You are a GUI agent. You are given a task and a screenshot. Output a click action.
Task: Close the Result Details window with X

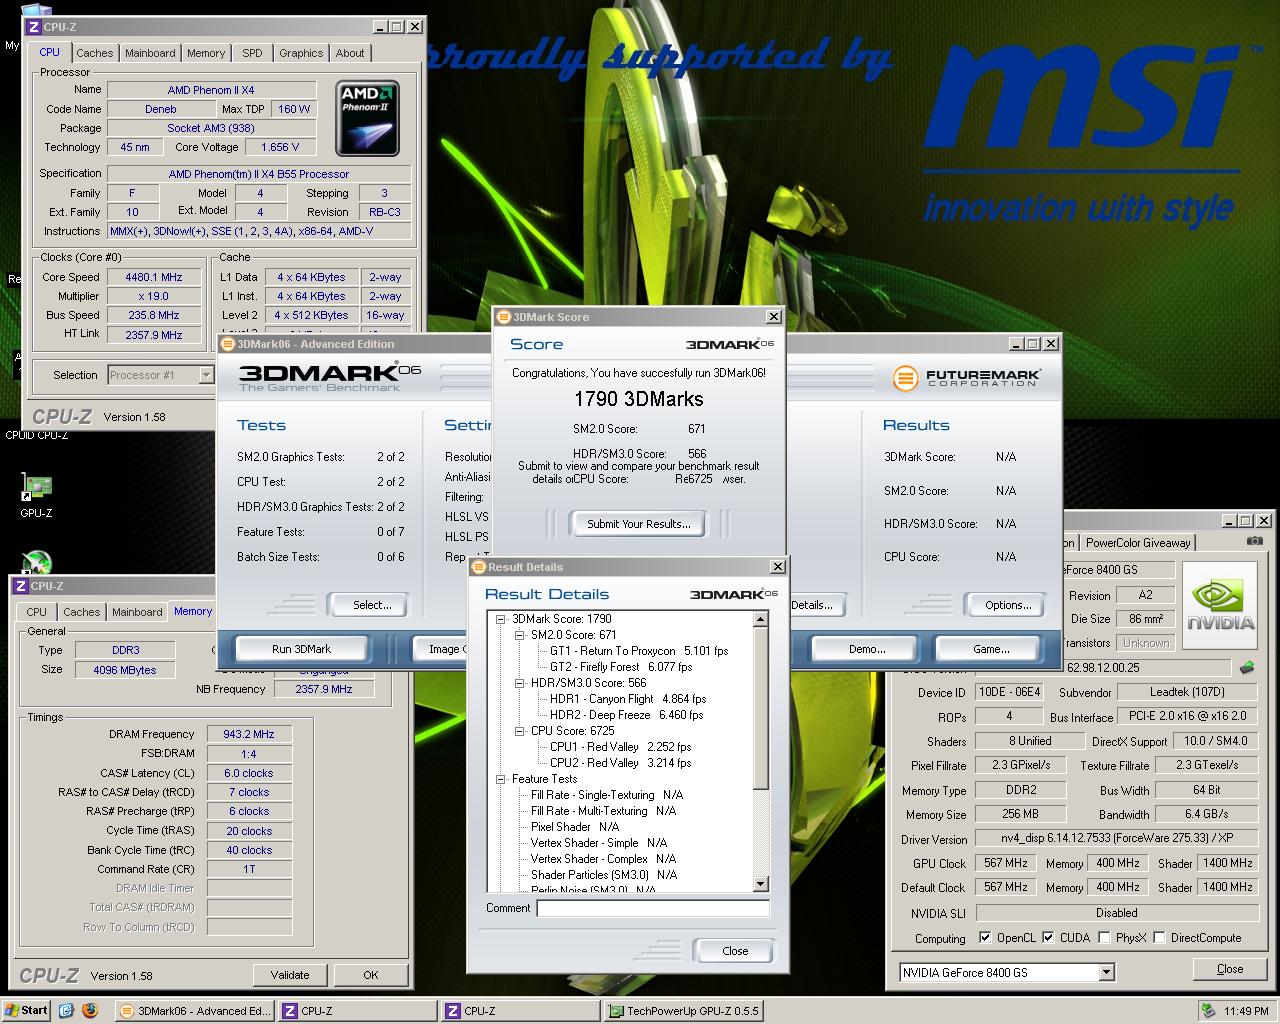777,567
